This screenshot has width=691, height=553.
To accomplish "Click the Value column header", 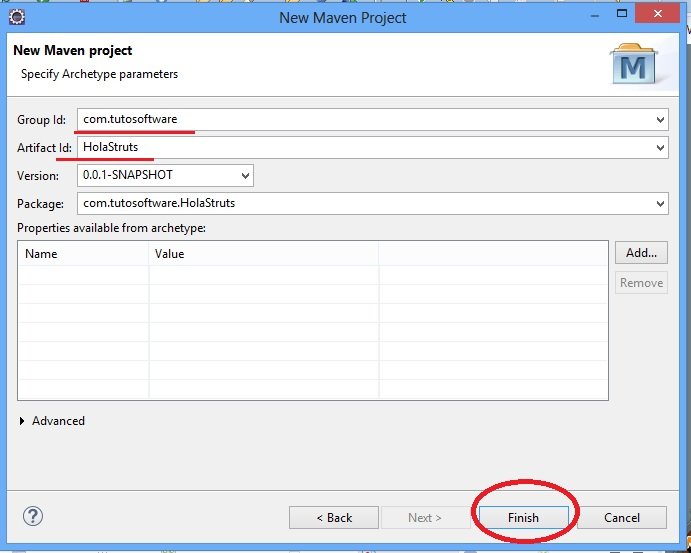I will coord(264,254).
